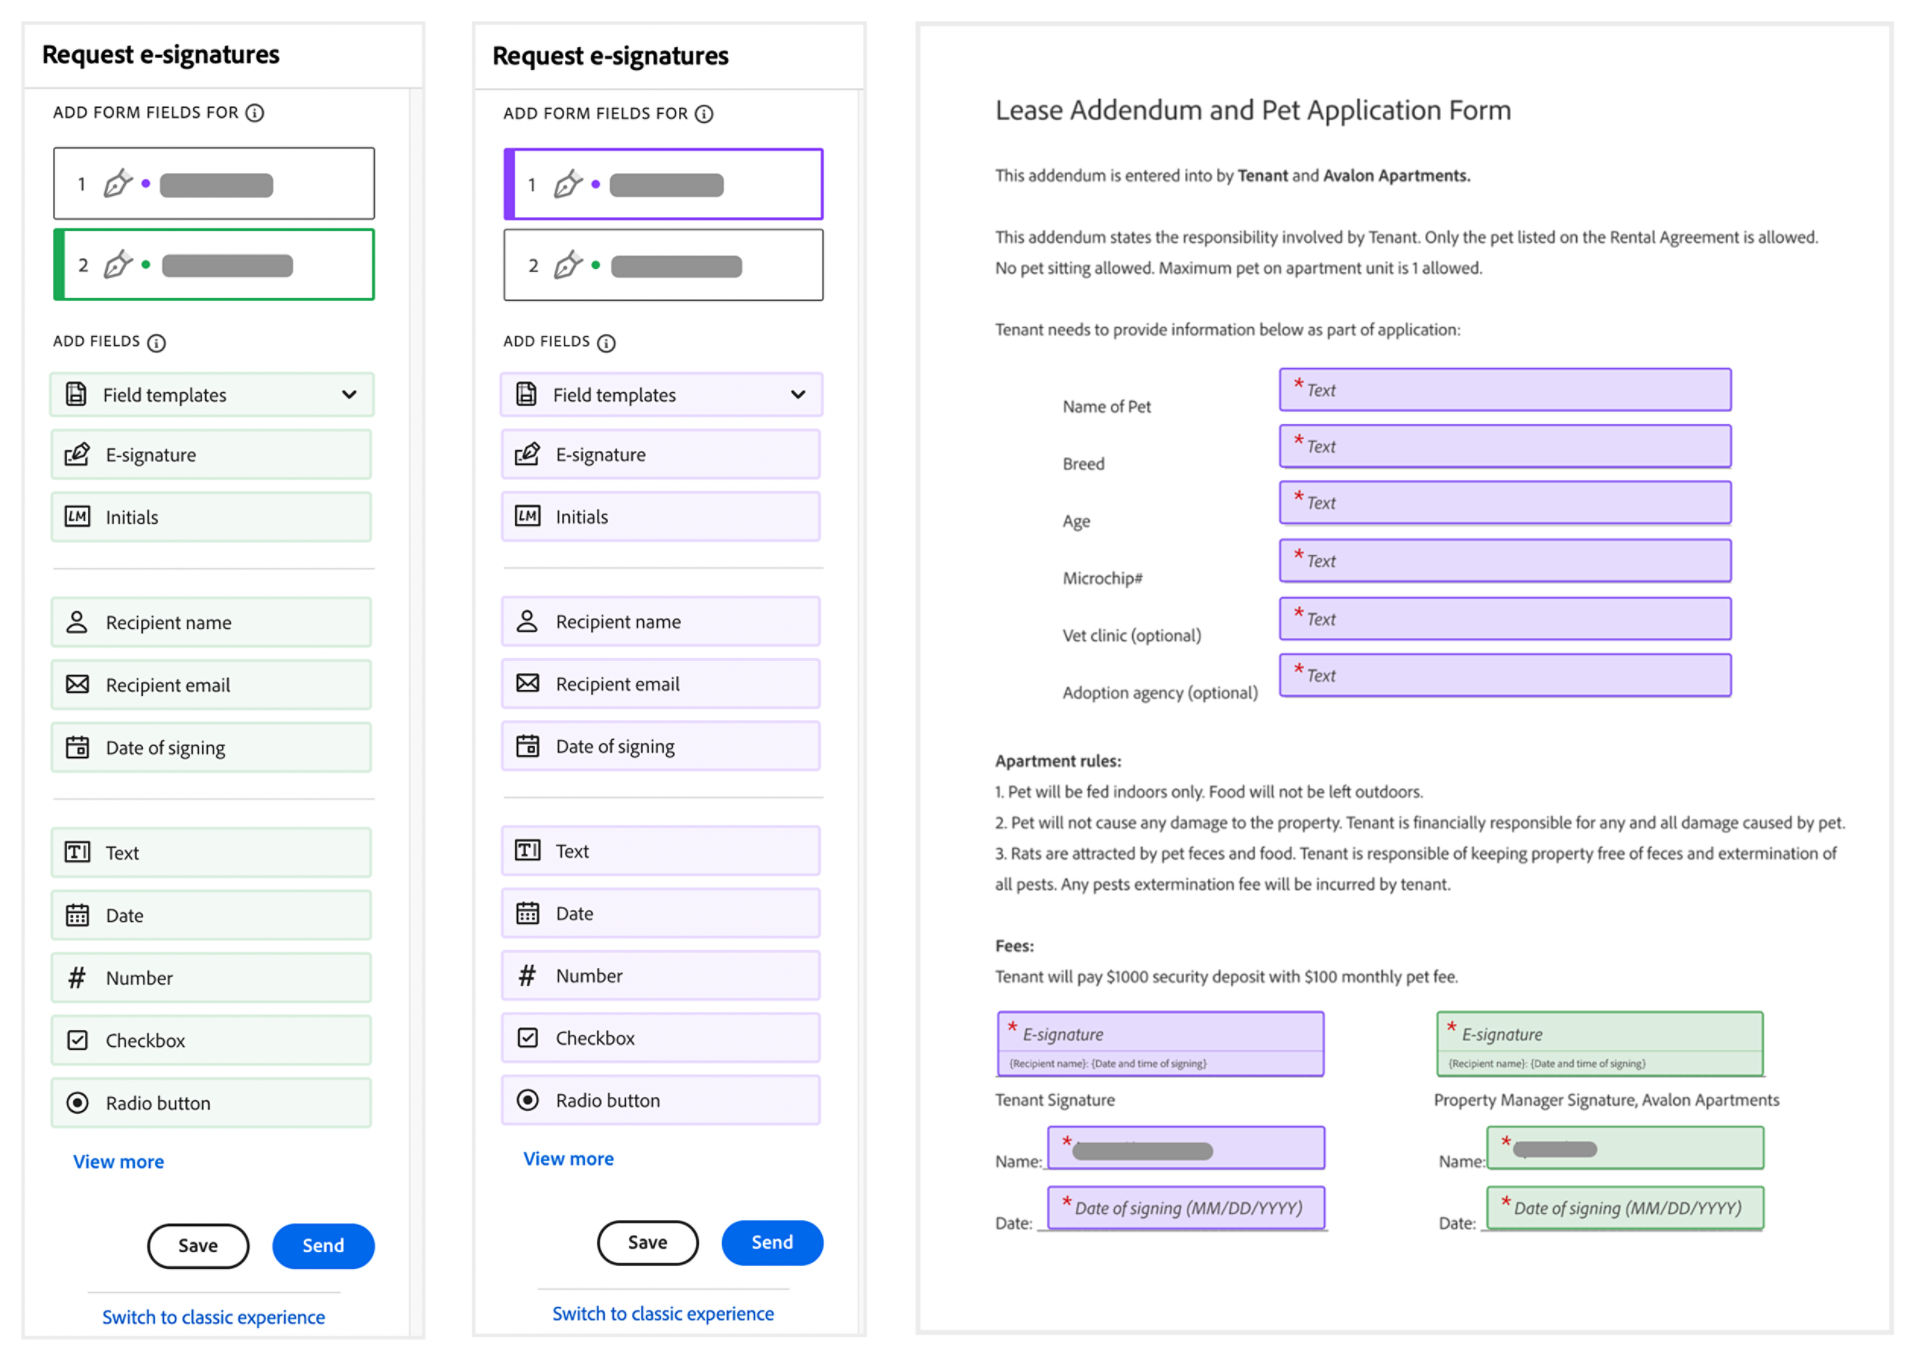Open the Add Form Fields info tooltip
The image size is (1920, 1359).
click(x=258, y=113)
